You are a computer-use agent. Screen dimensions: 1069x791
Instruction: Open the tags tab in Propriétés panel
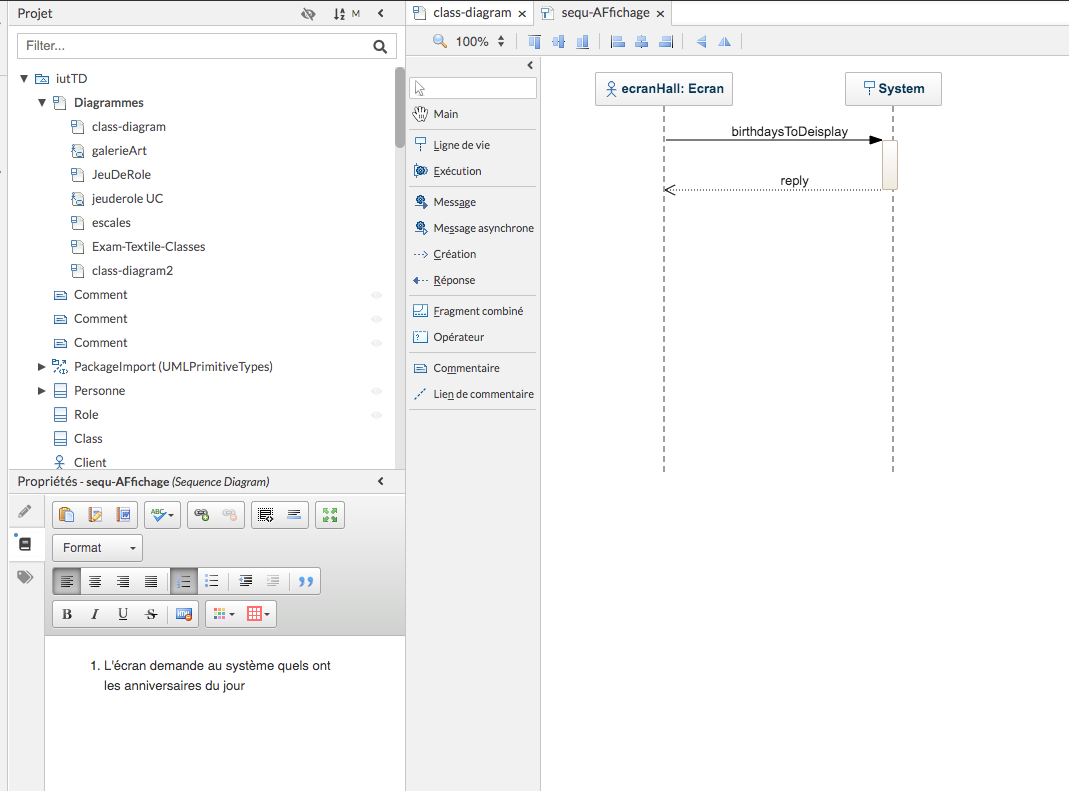[x=25, y=577]
